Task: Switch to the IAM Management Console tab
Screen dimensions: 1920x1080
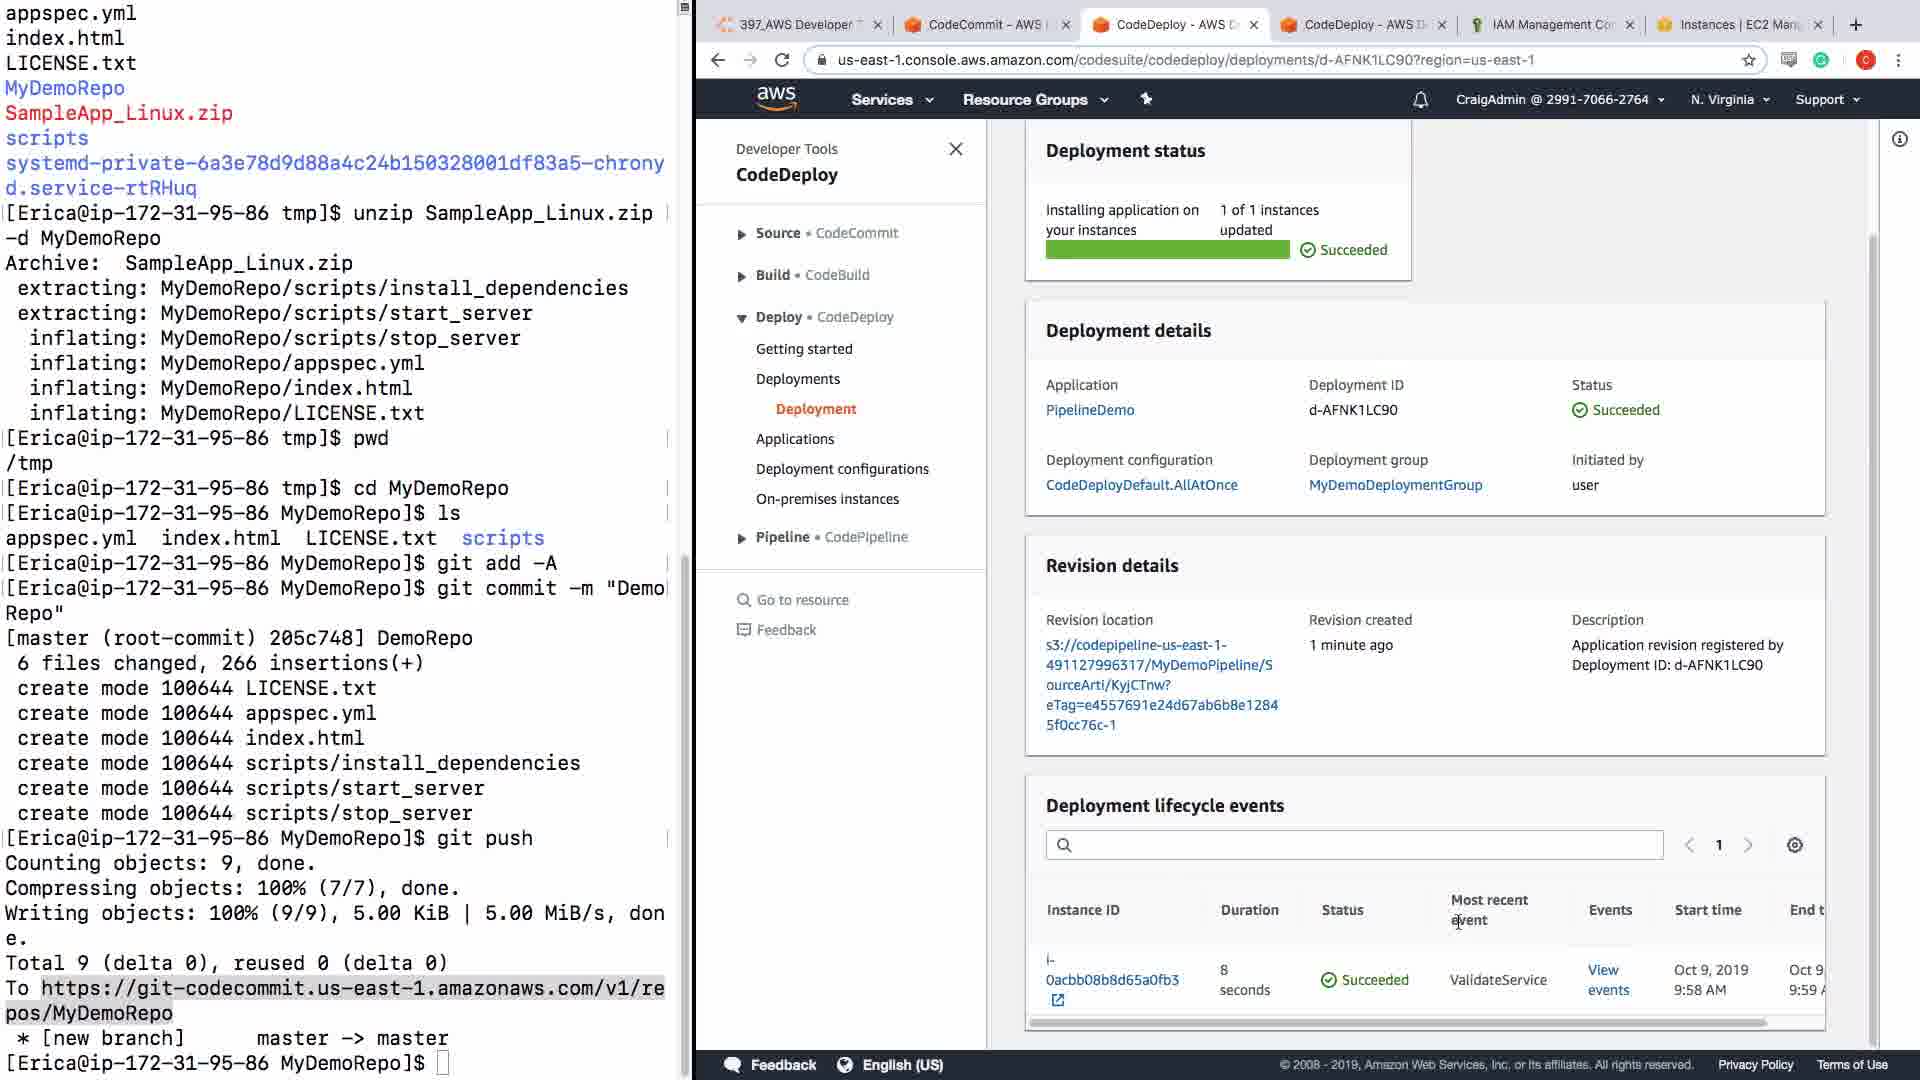Action: pyautogui.click(x=1551, y=25)
